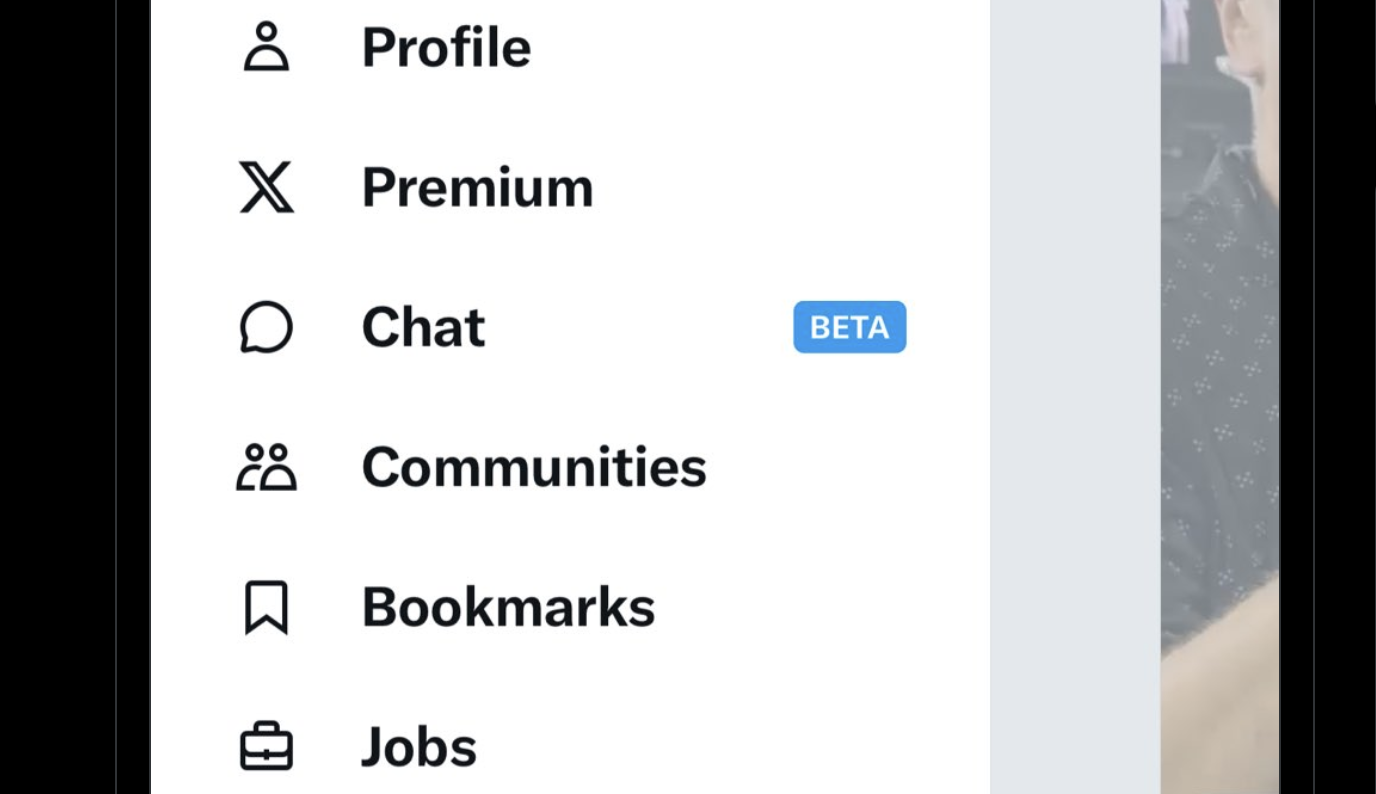This screenshot has width=1376, height=794.
Task: Choose the Bookmarks text label
Action: coord(508,607)
